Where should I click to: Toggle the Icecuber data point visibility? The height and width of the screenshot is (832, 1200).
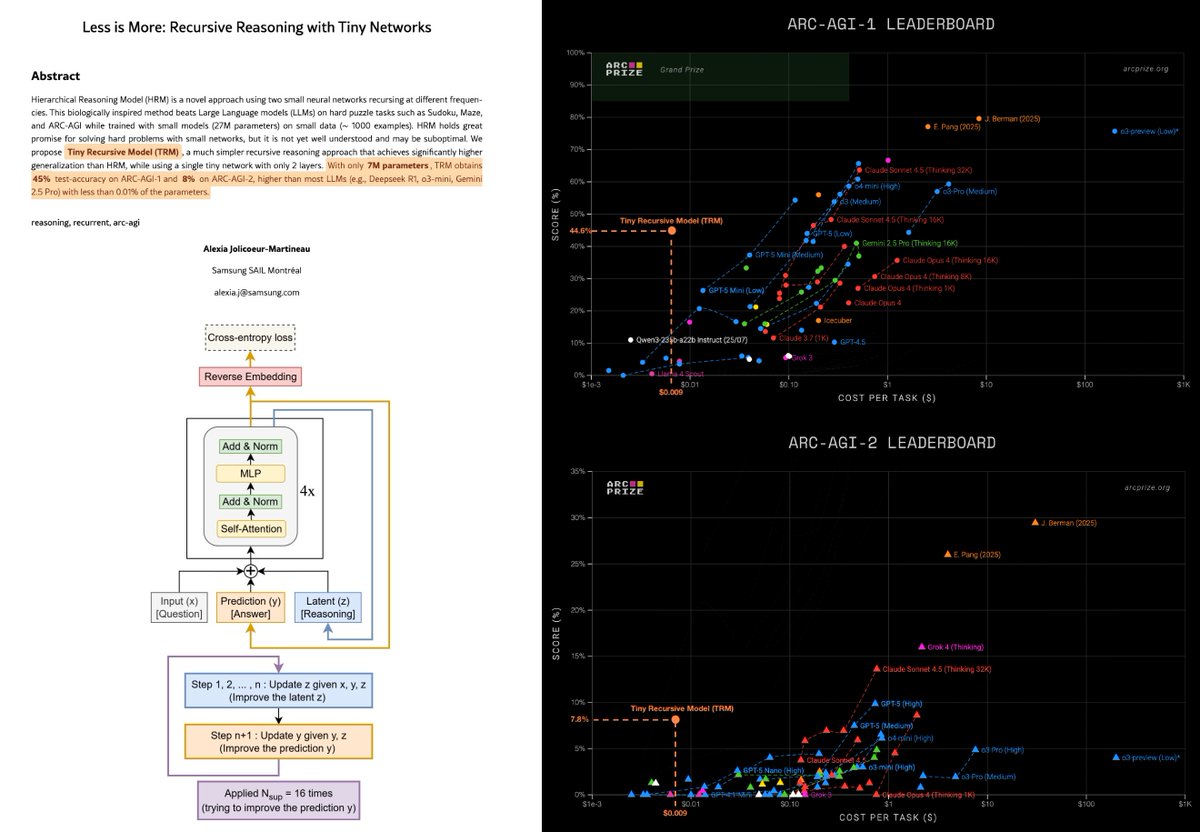(818, 320)
